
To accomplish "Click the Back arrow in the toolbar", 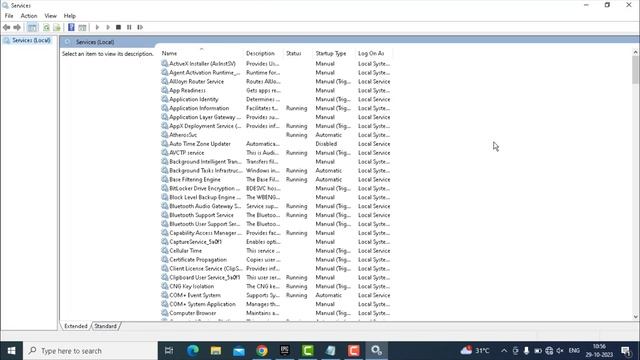I will coord(7,27).
